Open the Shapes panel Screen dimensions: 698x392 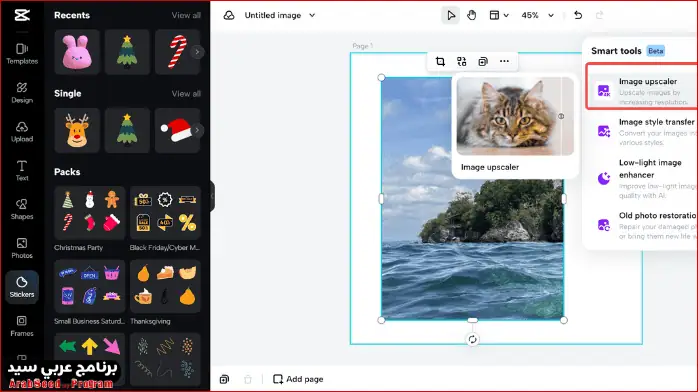(22, 209)
